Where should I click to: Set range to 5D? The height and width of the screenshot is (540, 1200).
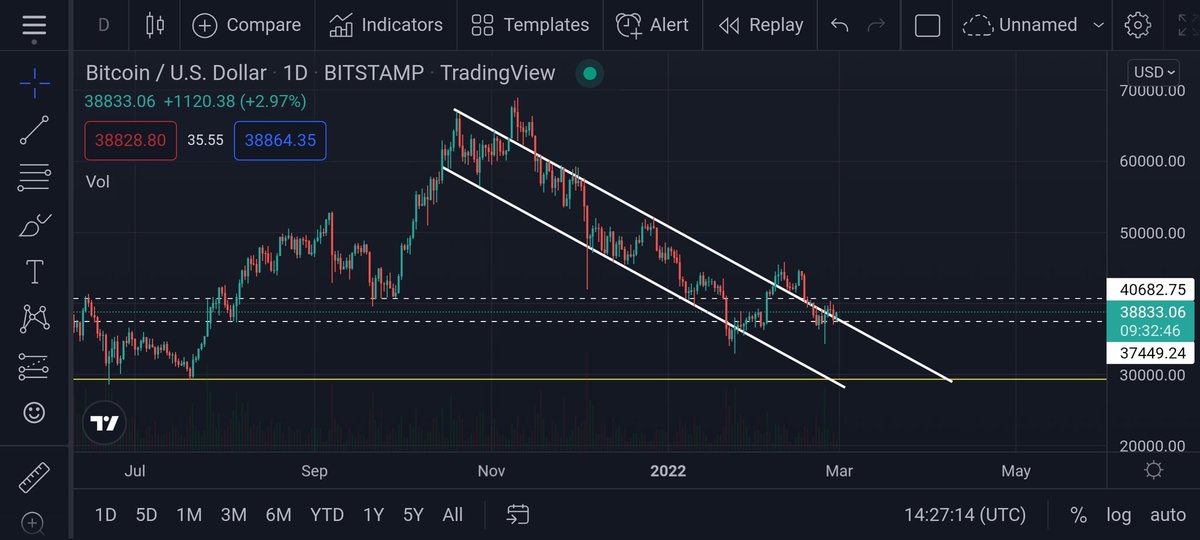(146, 515)
